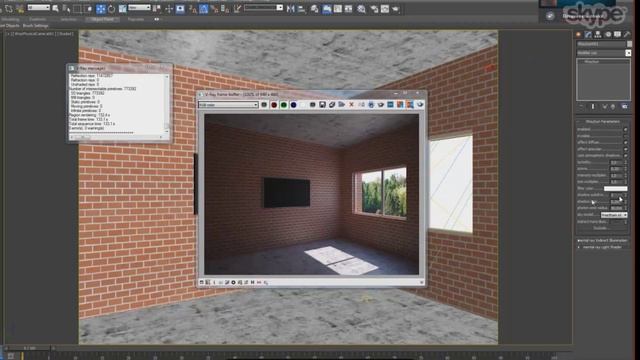Clear image with the X icon in frame buffer
The width and height of the screenshot is (640, 360).
[x=351, y=105]
